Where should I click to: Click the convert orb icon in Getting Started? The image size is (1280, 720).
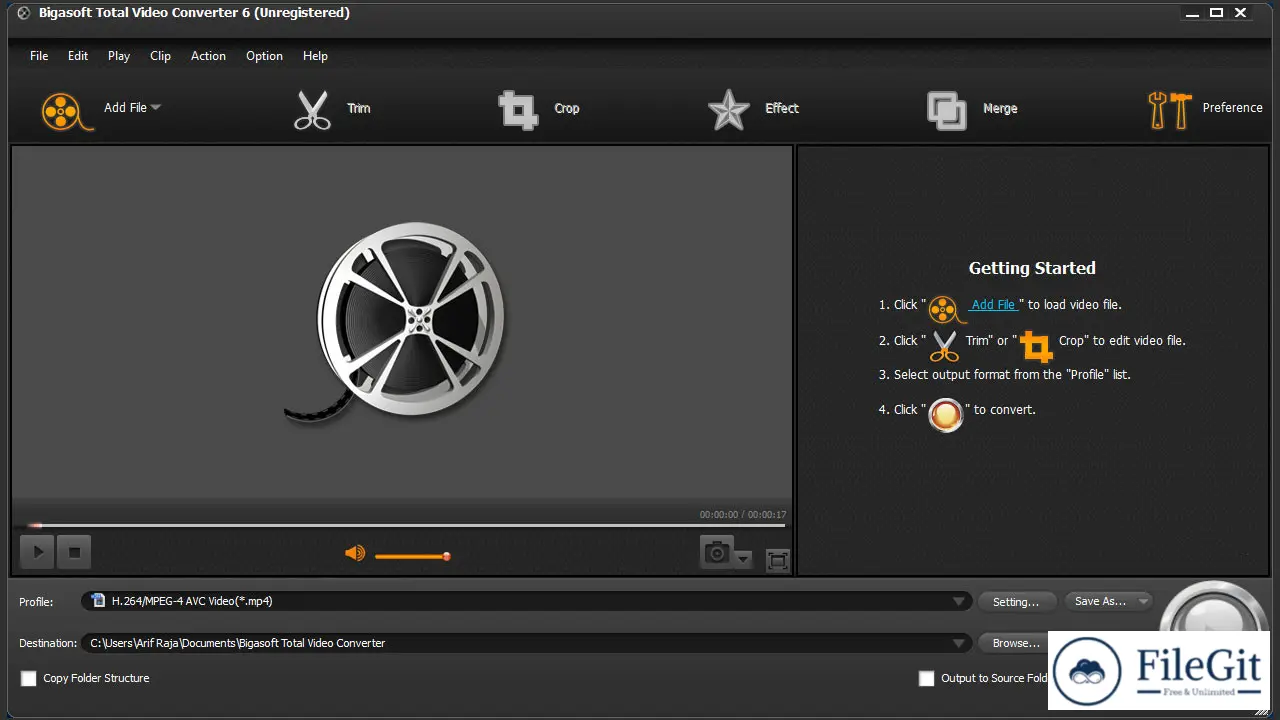[x=945, y=414]
